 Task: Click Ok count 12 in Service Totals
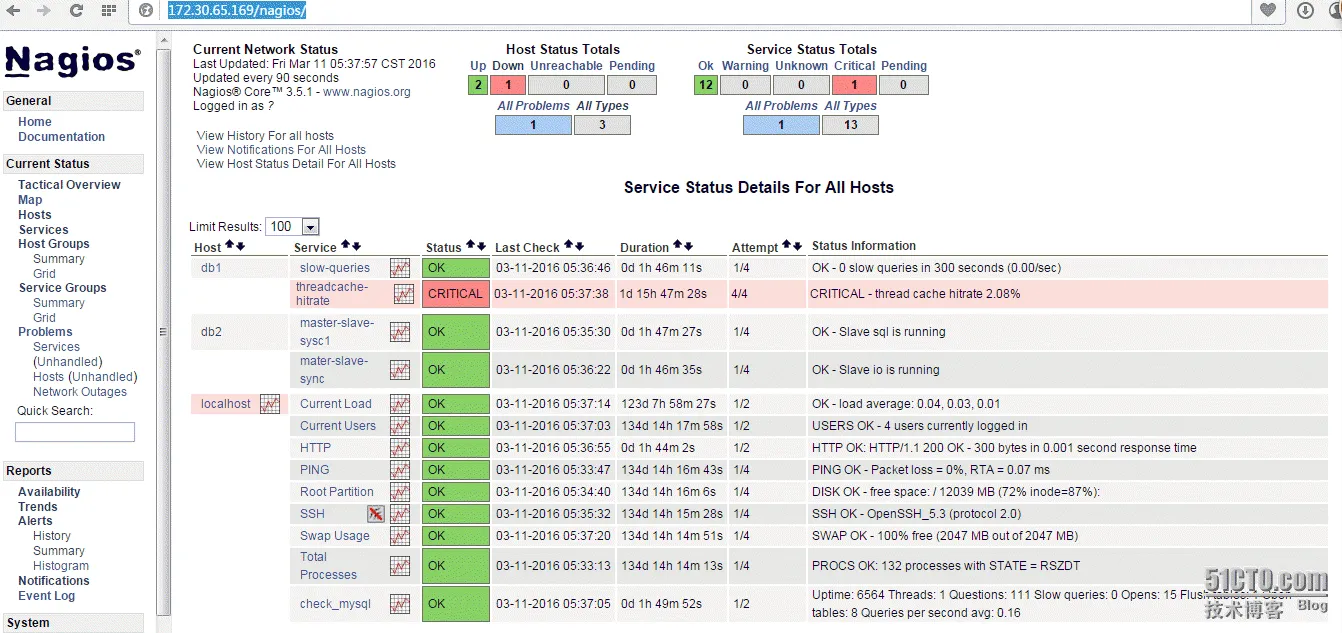click(x=706, y=85)
